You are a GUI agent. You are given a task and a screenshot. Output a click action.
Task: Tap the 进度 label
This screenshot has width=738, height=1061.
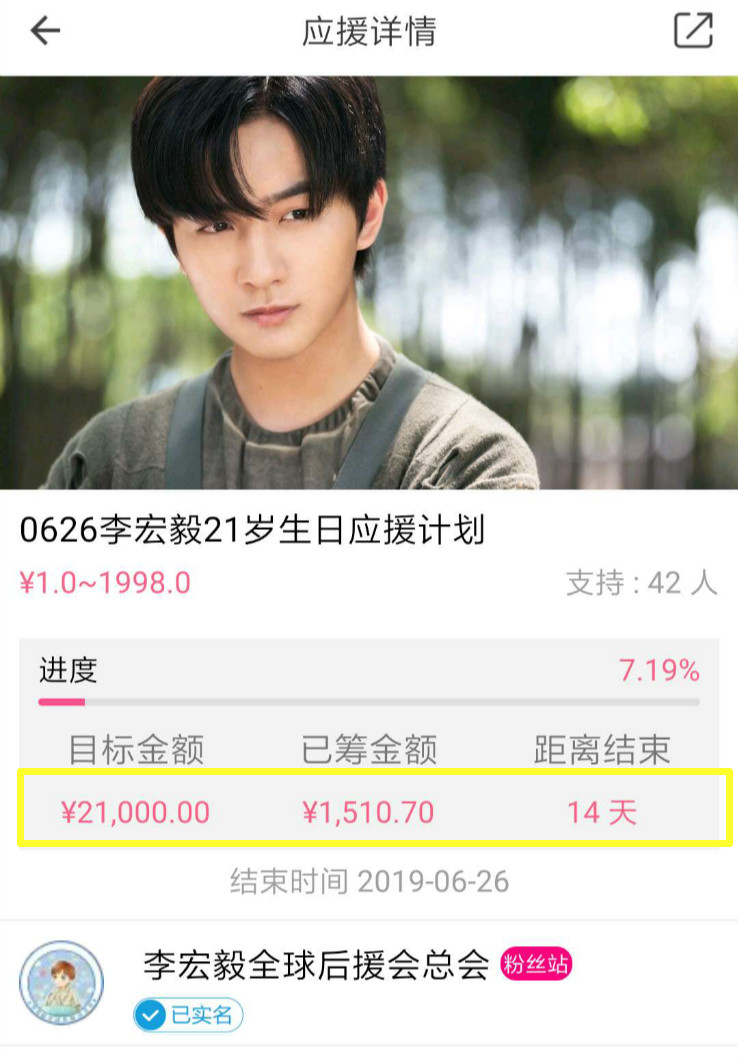[x=68, y=671]
